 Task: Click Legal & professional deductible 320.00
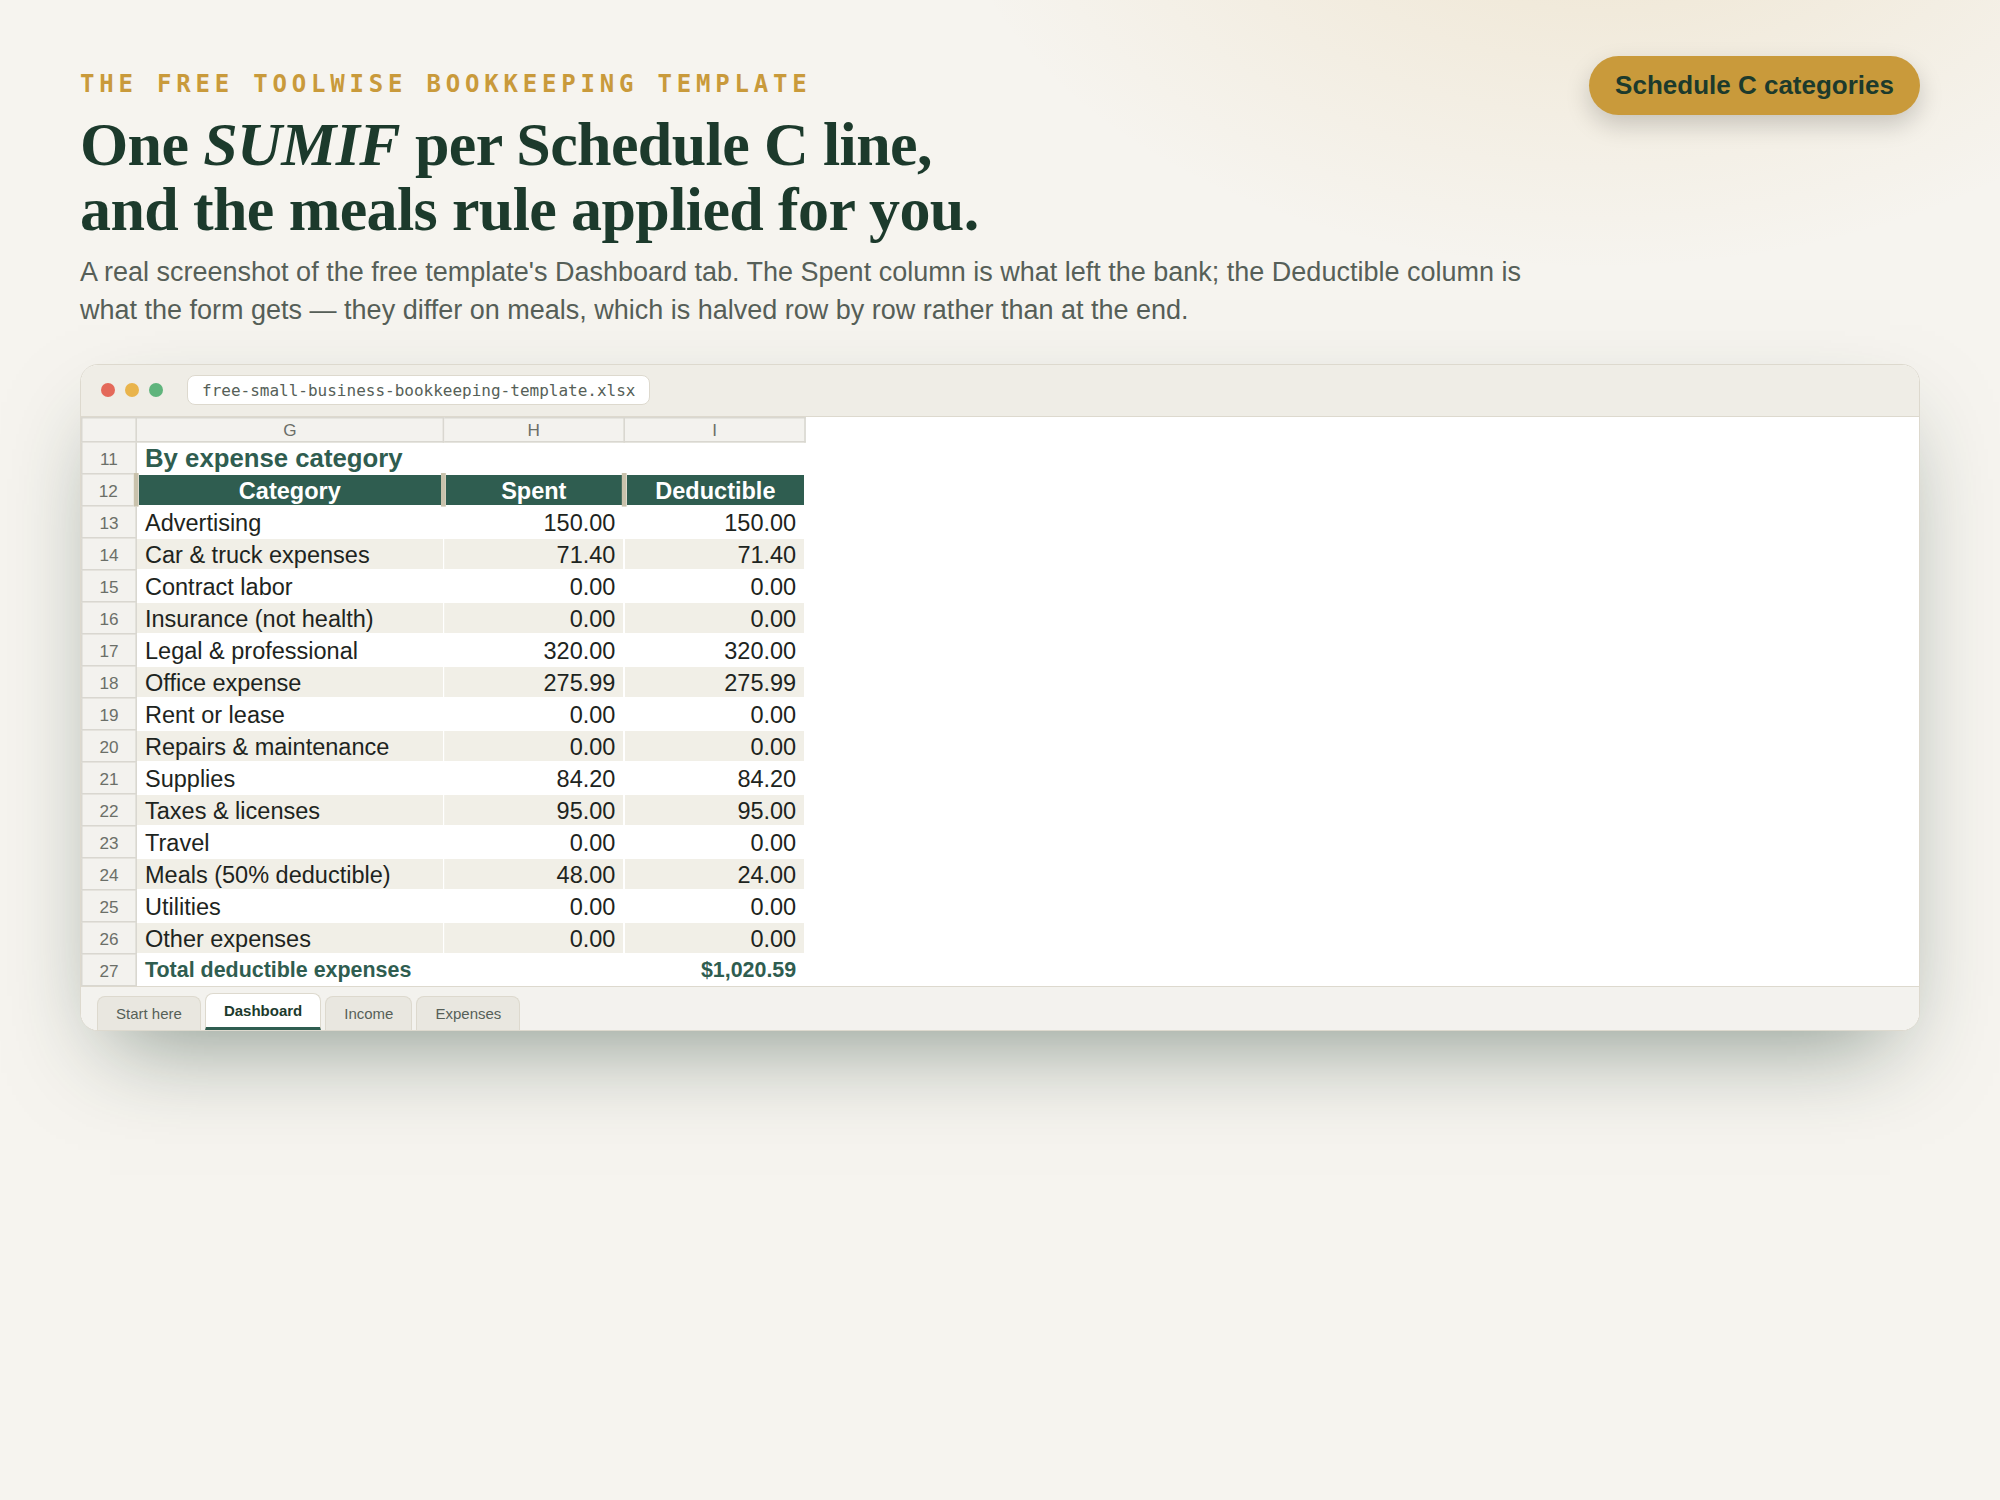(x=715, y=651)
